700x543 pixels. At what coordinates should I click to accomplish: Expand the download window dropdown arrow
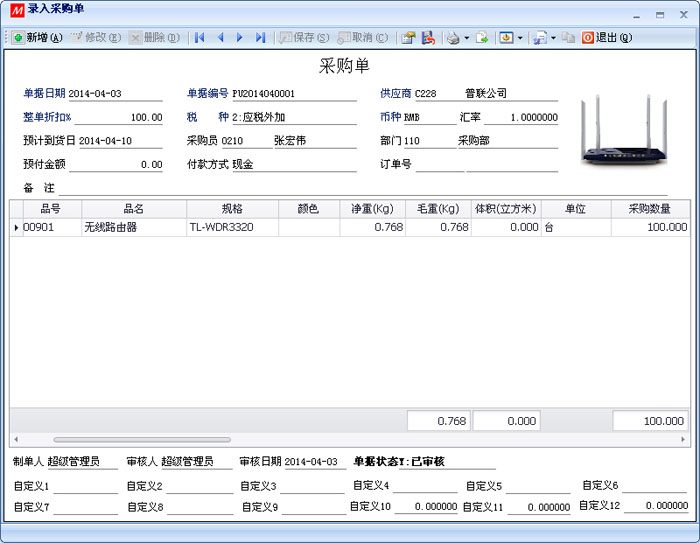pyautogui.click(x=520, y=38)
